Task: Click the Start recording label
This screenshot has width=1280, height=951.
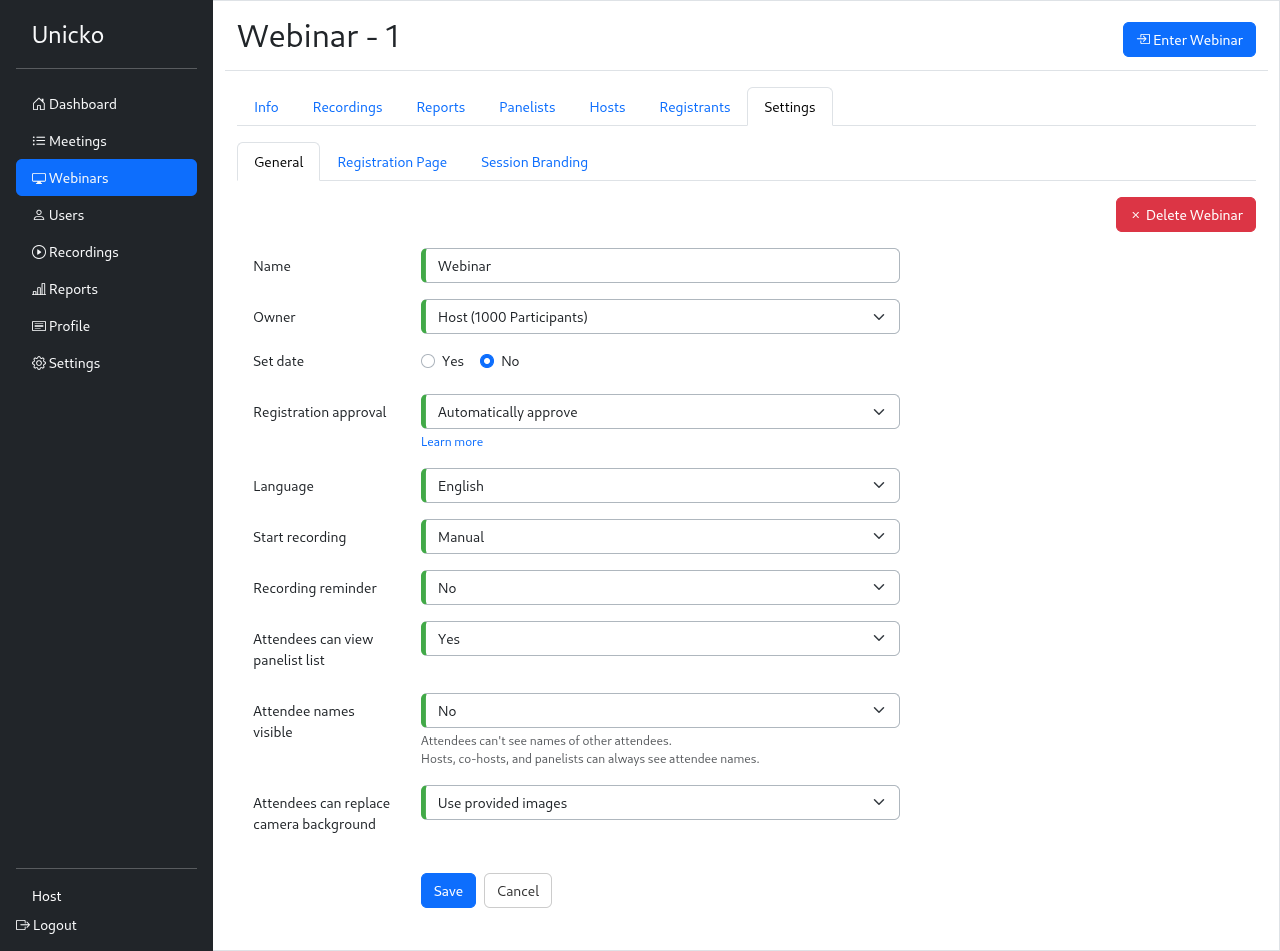Action: pos(300,537)
